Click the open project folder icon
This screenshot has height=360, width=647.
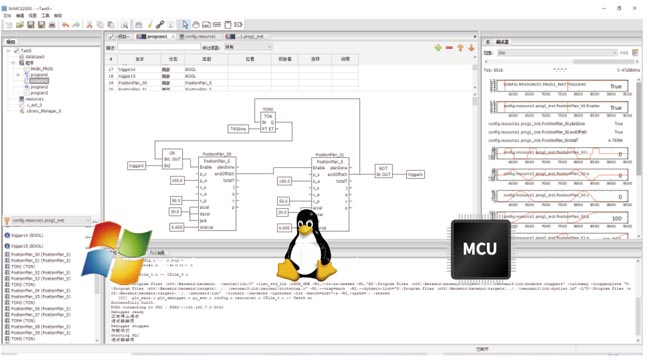pyautogui.click(x=19, y=25)
